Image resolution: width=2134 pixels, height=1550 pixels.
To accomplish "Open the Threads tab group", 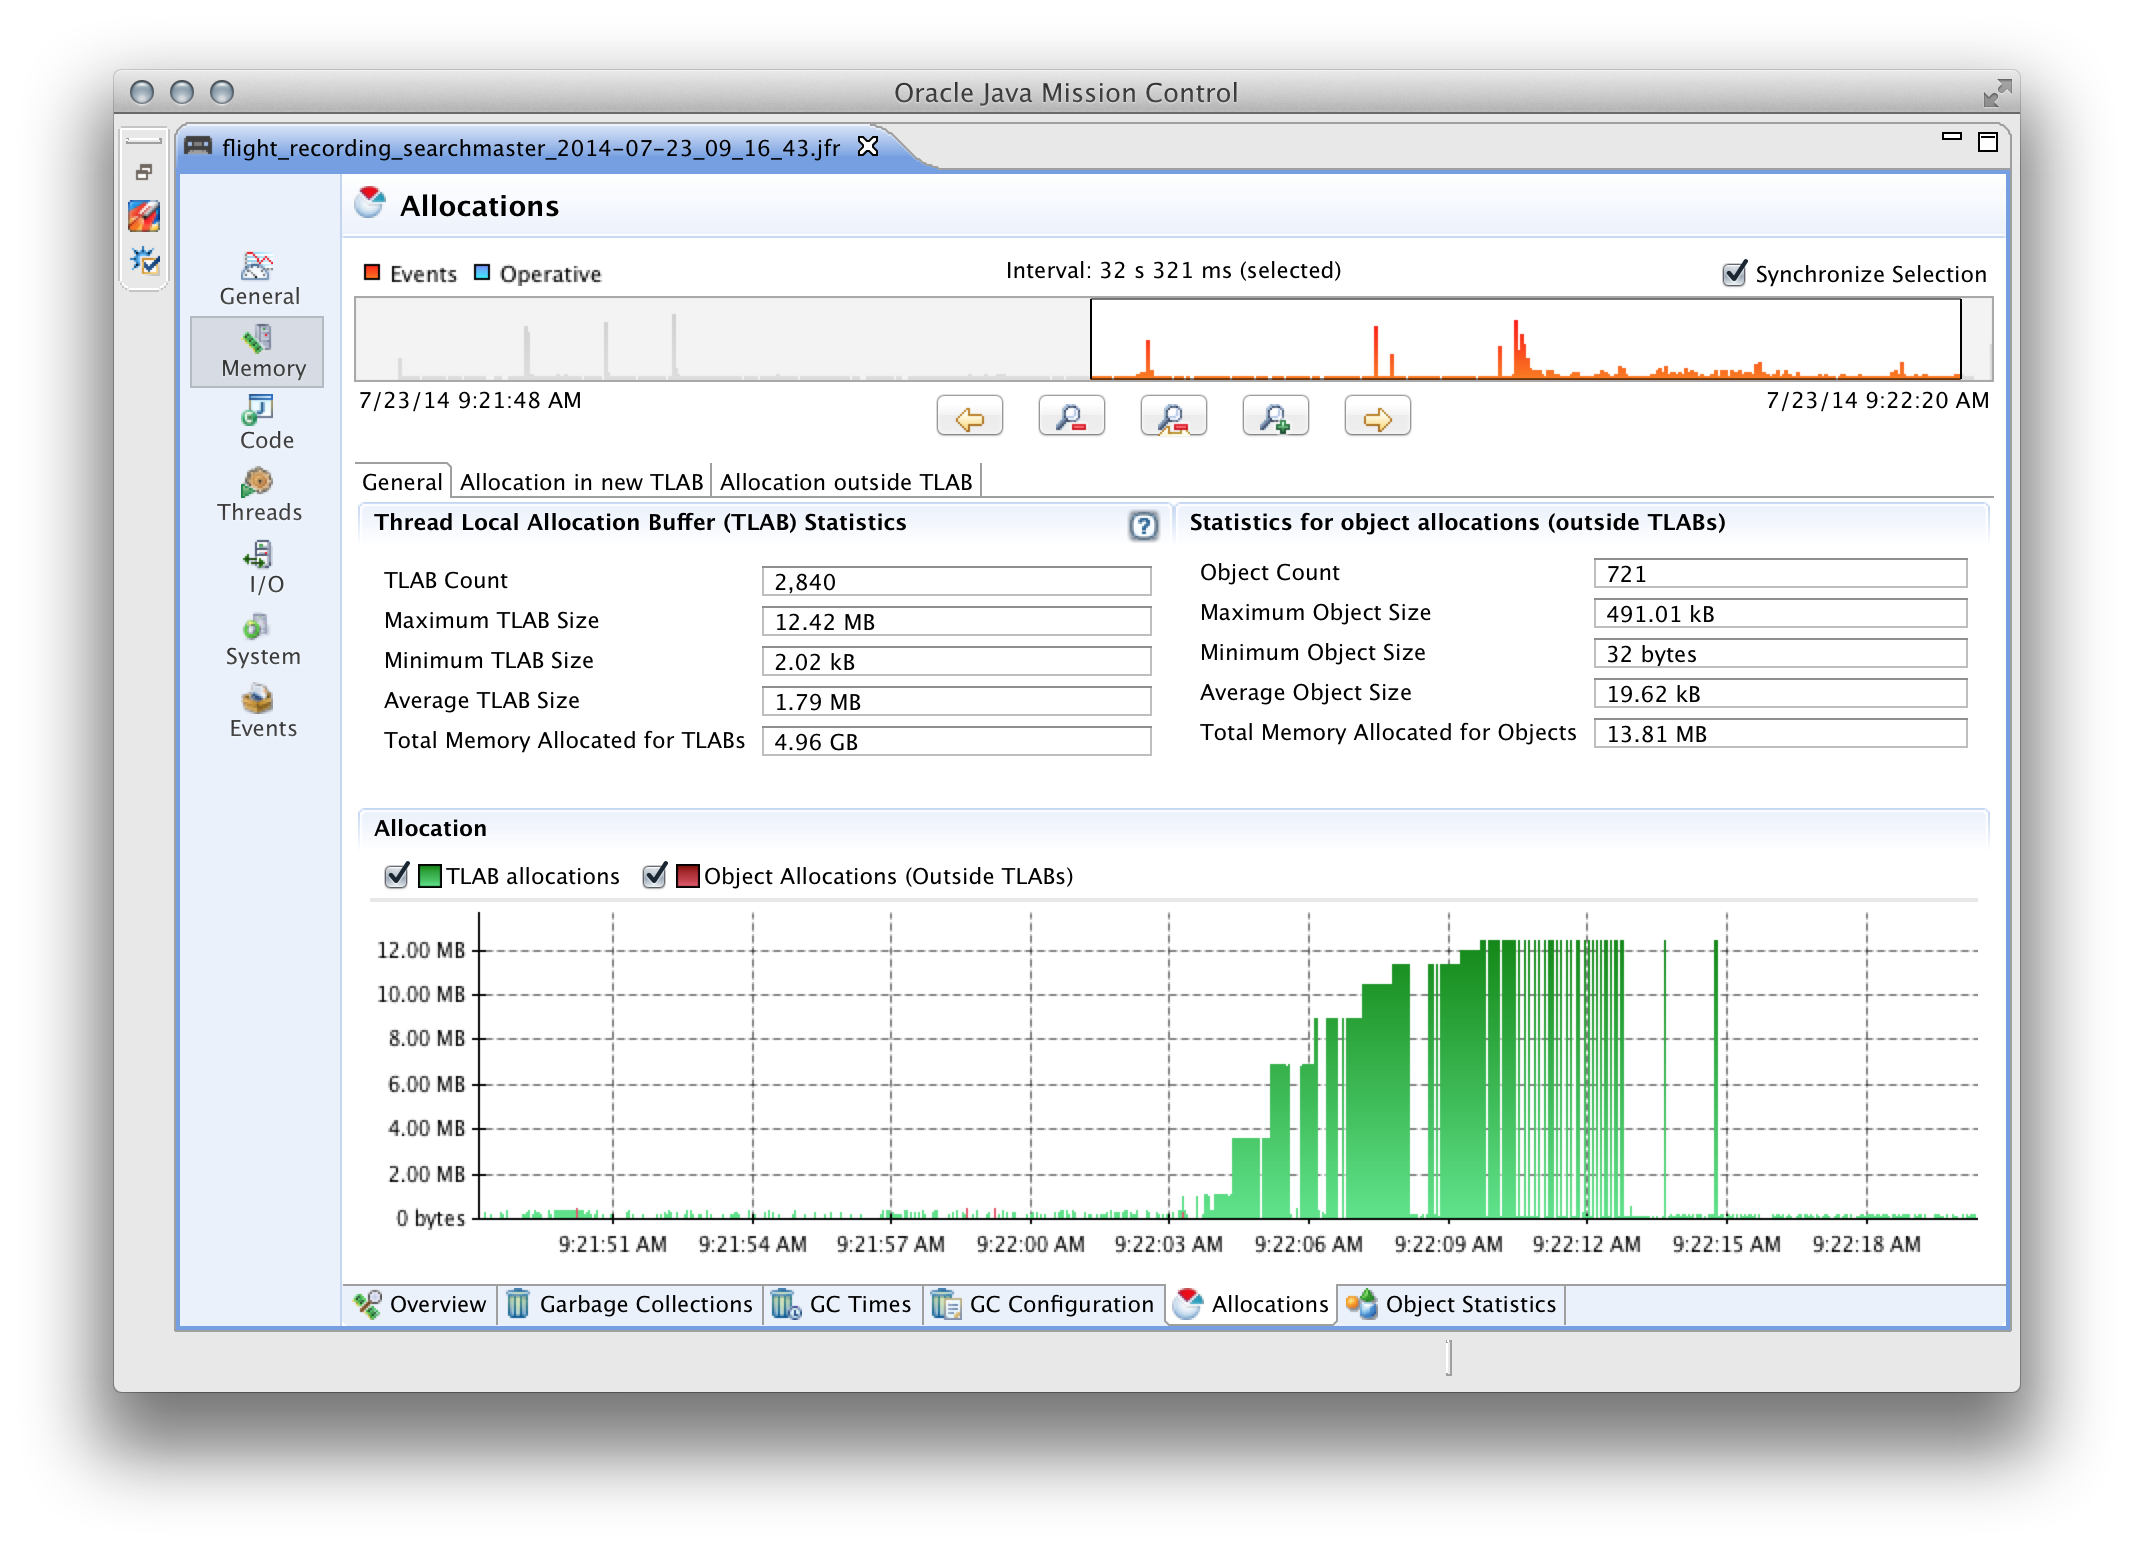I will tap(259, 495).
